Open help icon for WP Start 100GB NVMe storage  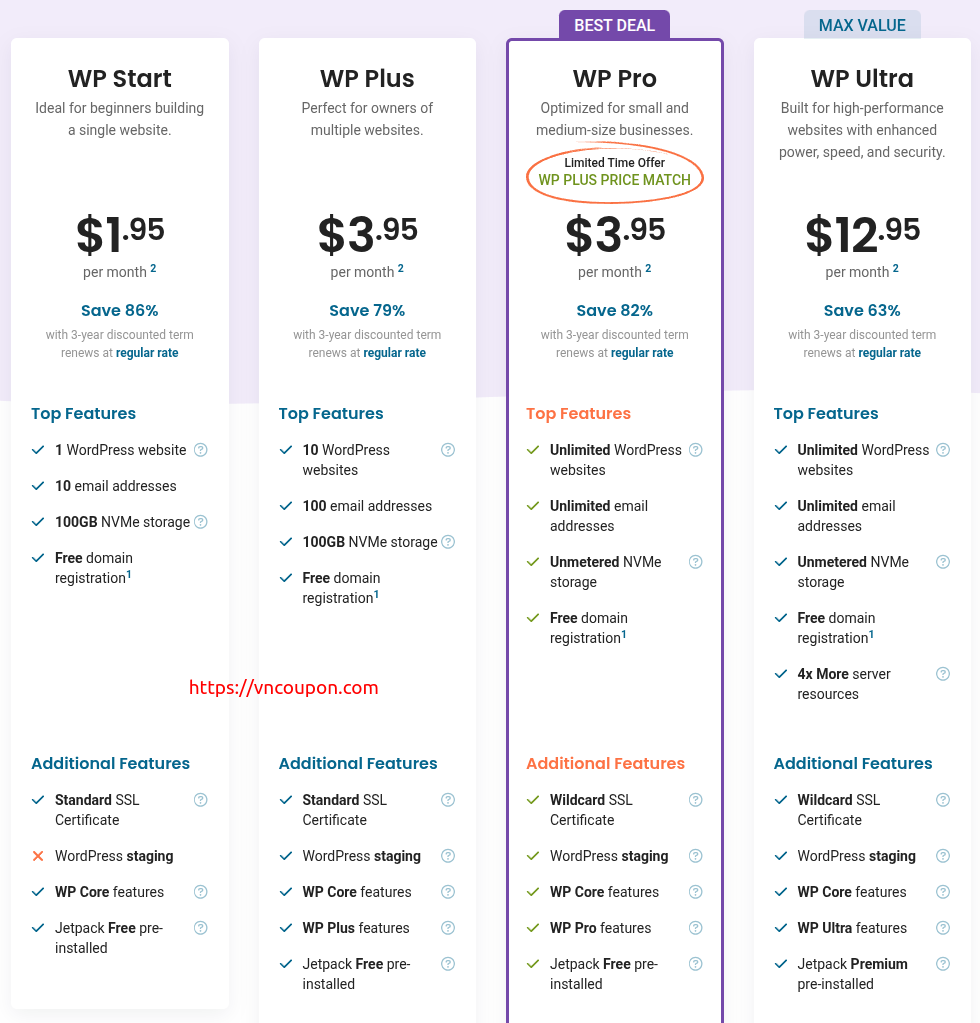[201, 522]
